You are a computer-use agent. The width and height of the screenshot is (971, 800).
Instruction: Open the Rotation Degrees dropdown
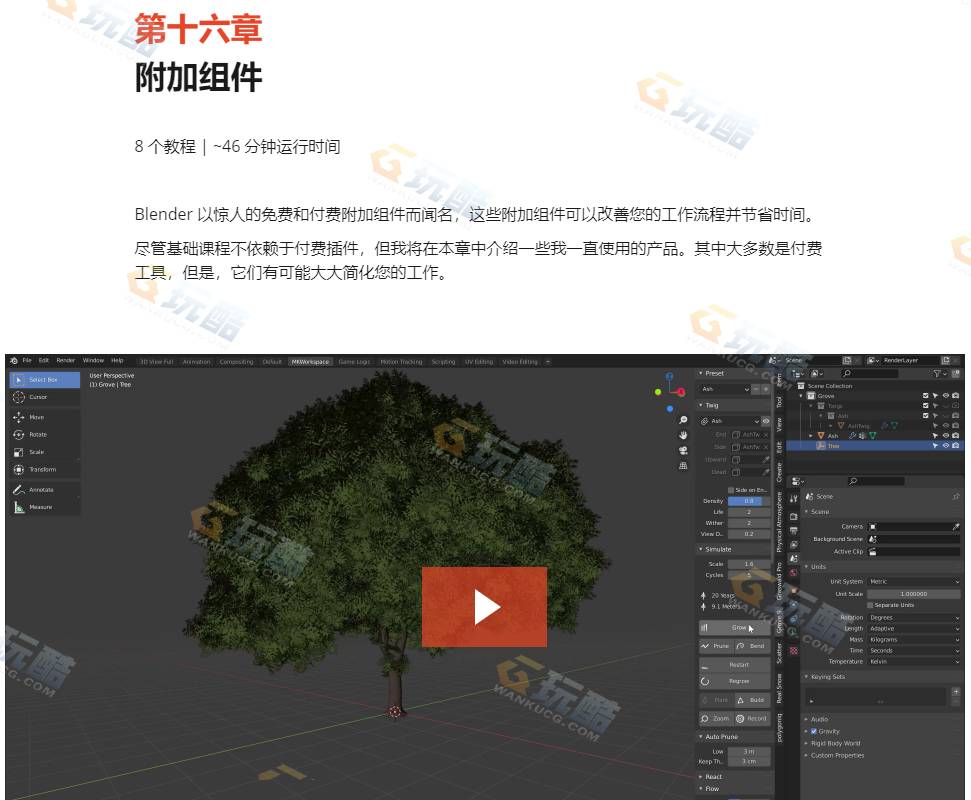coord(914,617)
